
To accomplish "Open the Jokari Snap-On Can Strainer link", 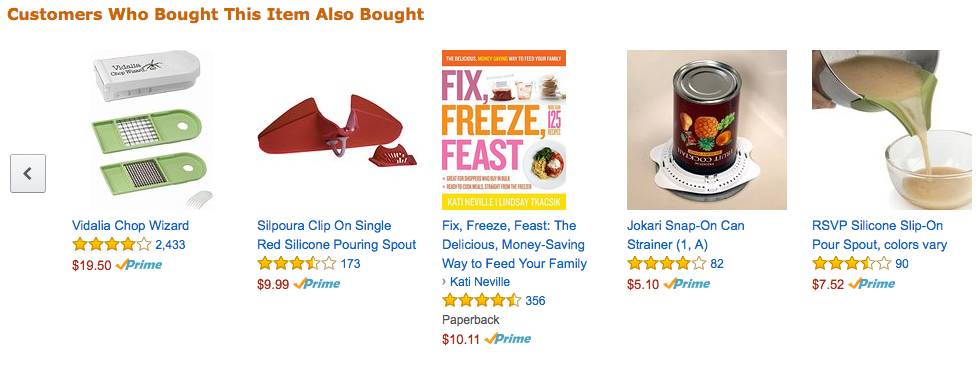I will click(686, 235).
